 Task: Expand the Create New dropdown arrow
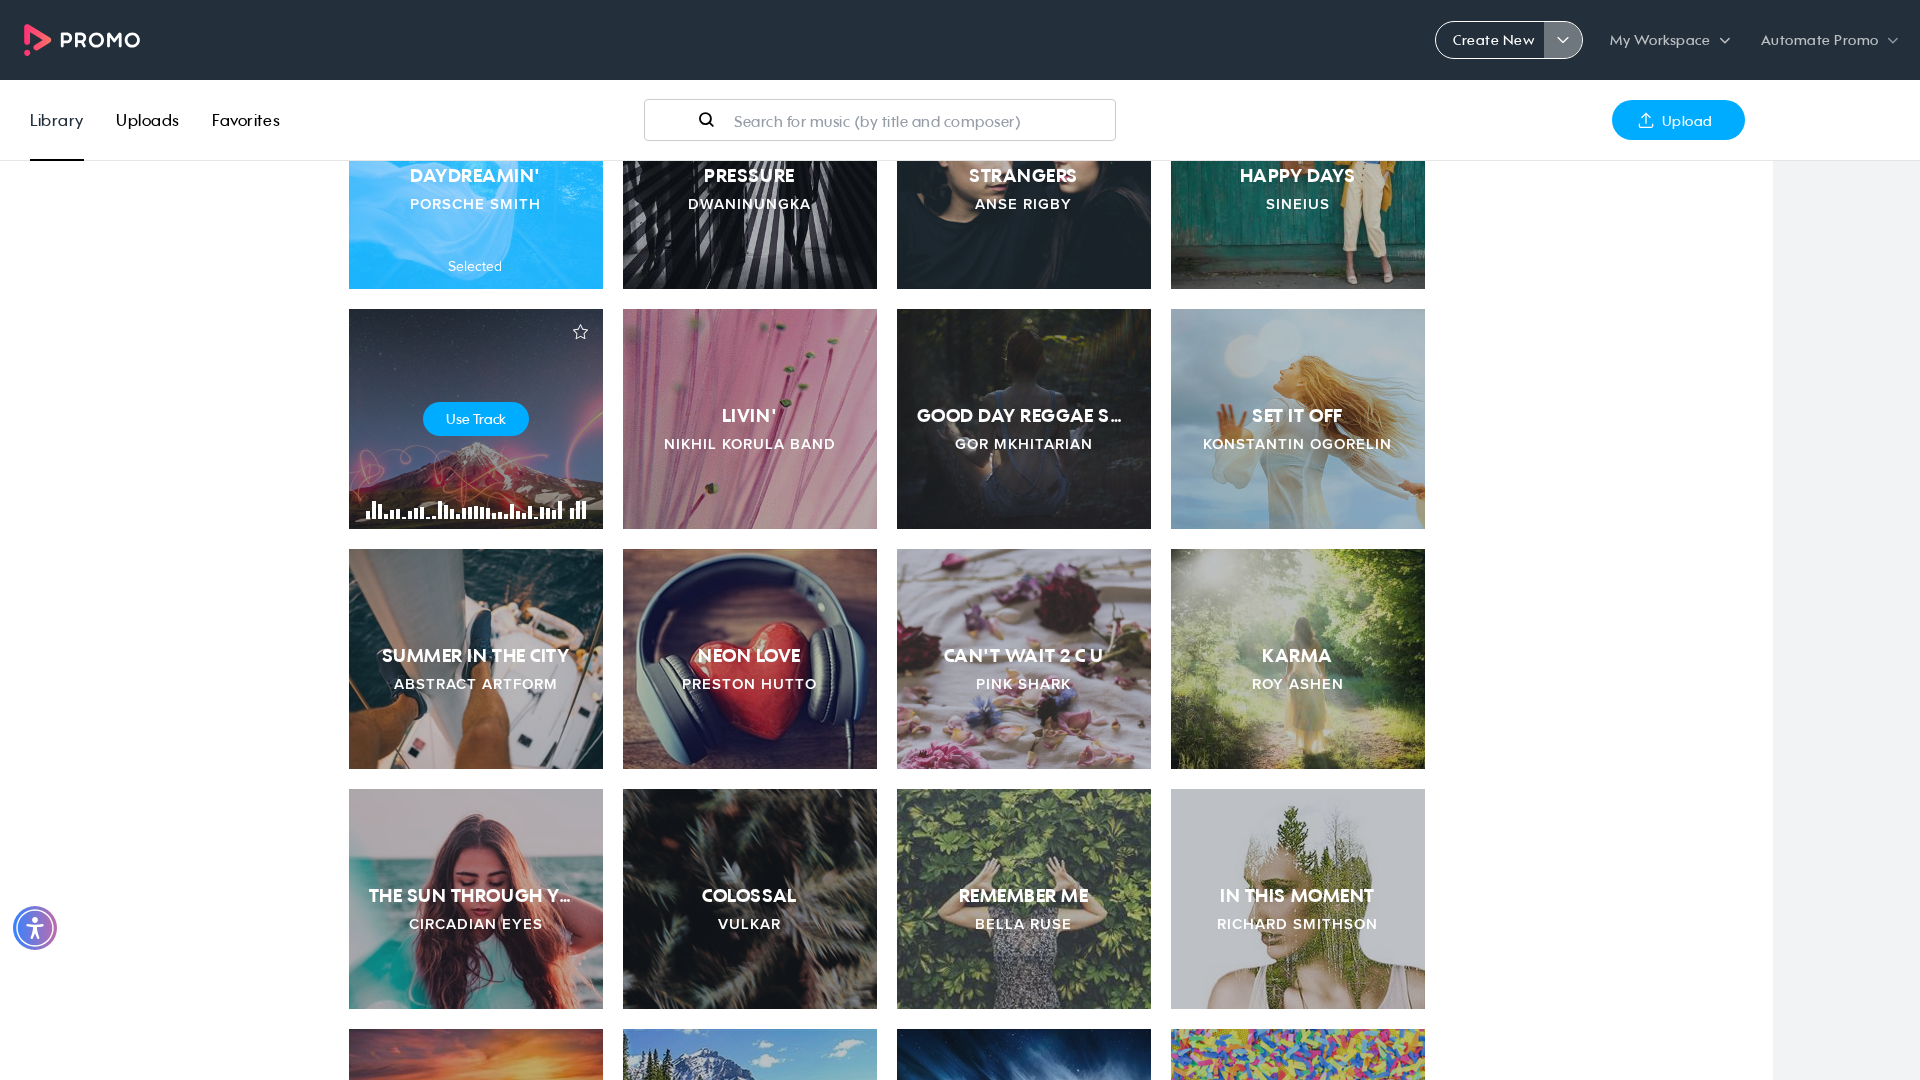(x=1563, y=40)
